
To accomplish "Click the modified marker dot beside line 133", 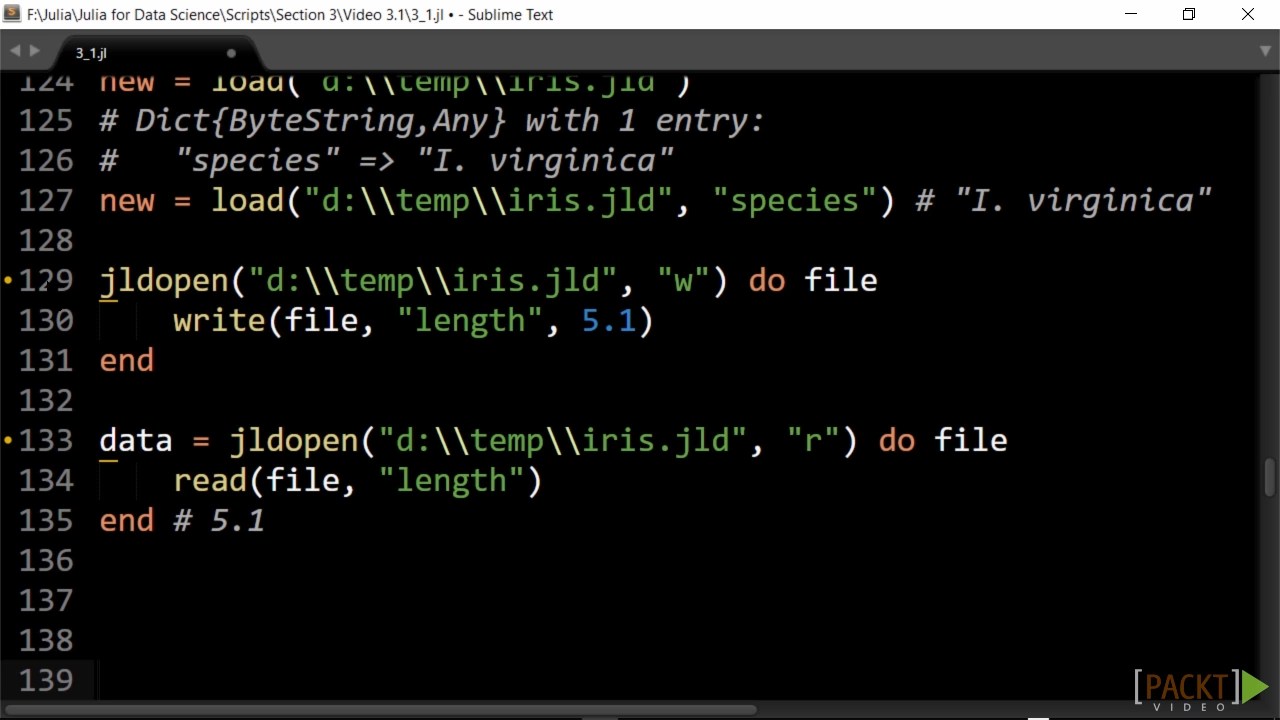I will 9,441.
